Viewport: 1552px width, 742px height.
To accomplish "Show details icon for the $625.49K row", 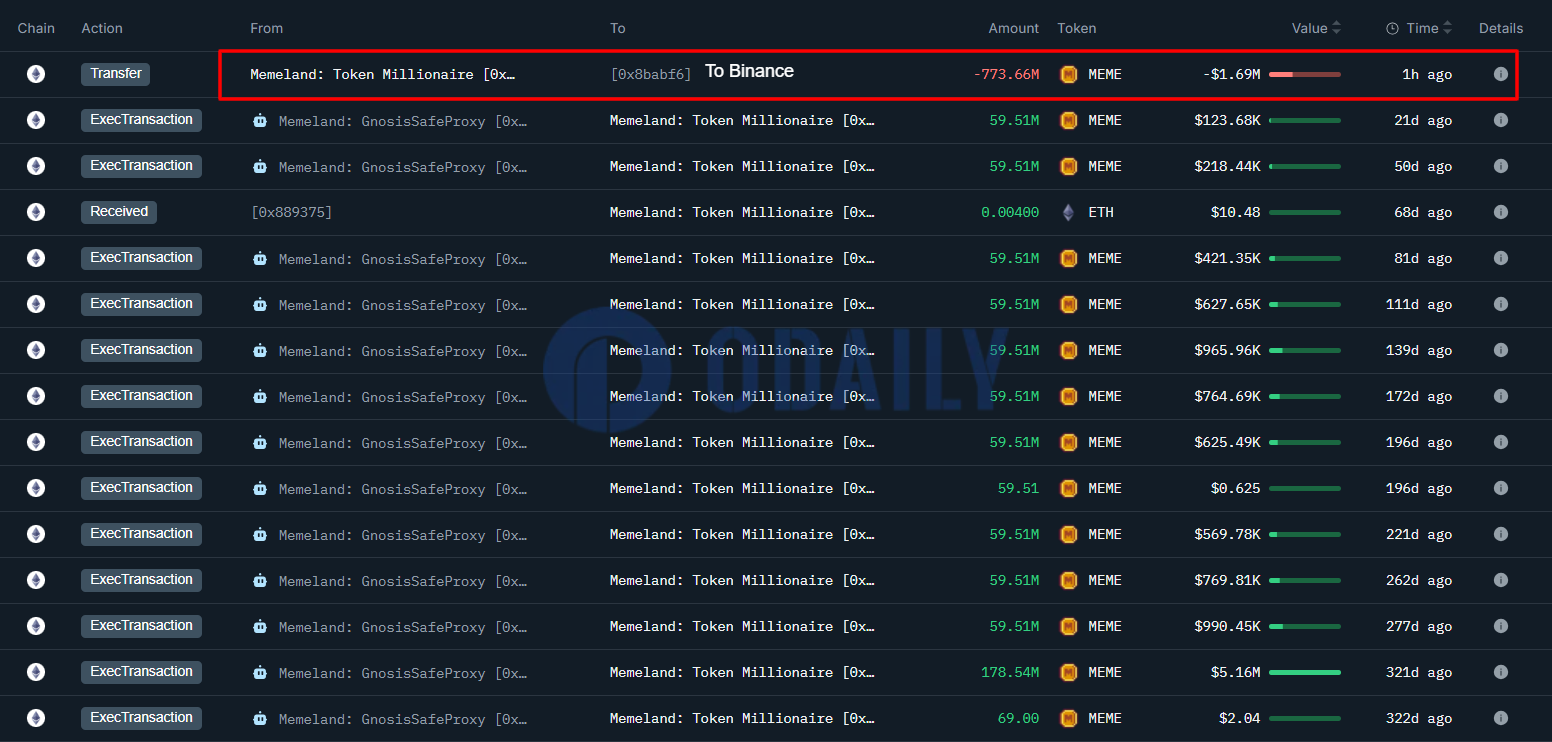I will (1500, 442).
